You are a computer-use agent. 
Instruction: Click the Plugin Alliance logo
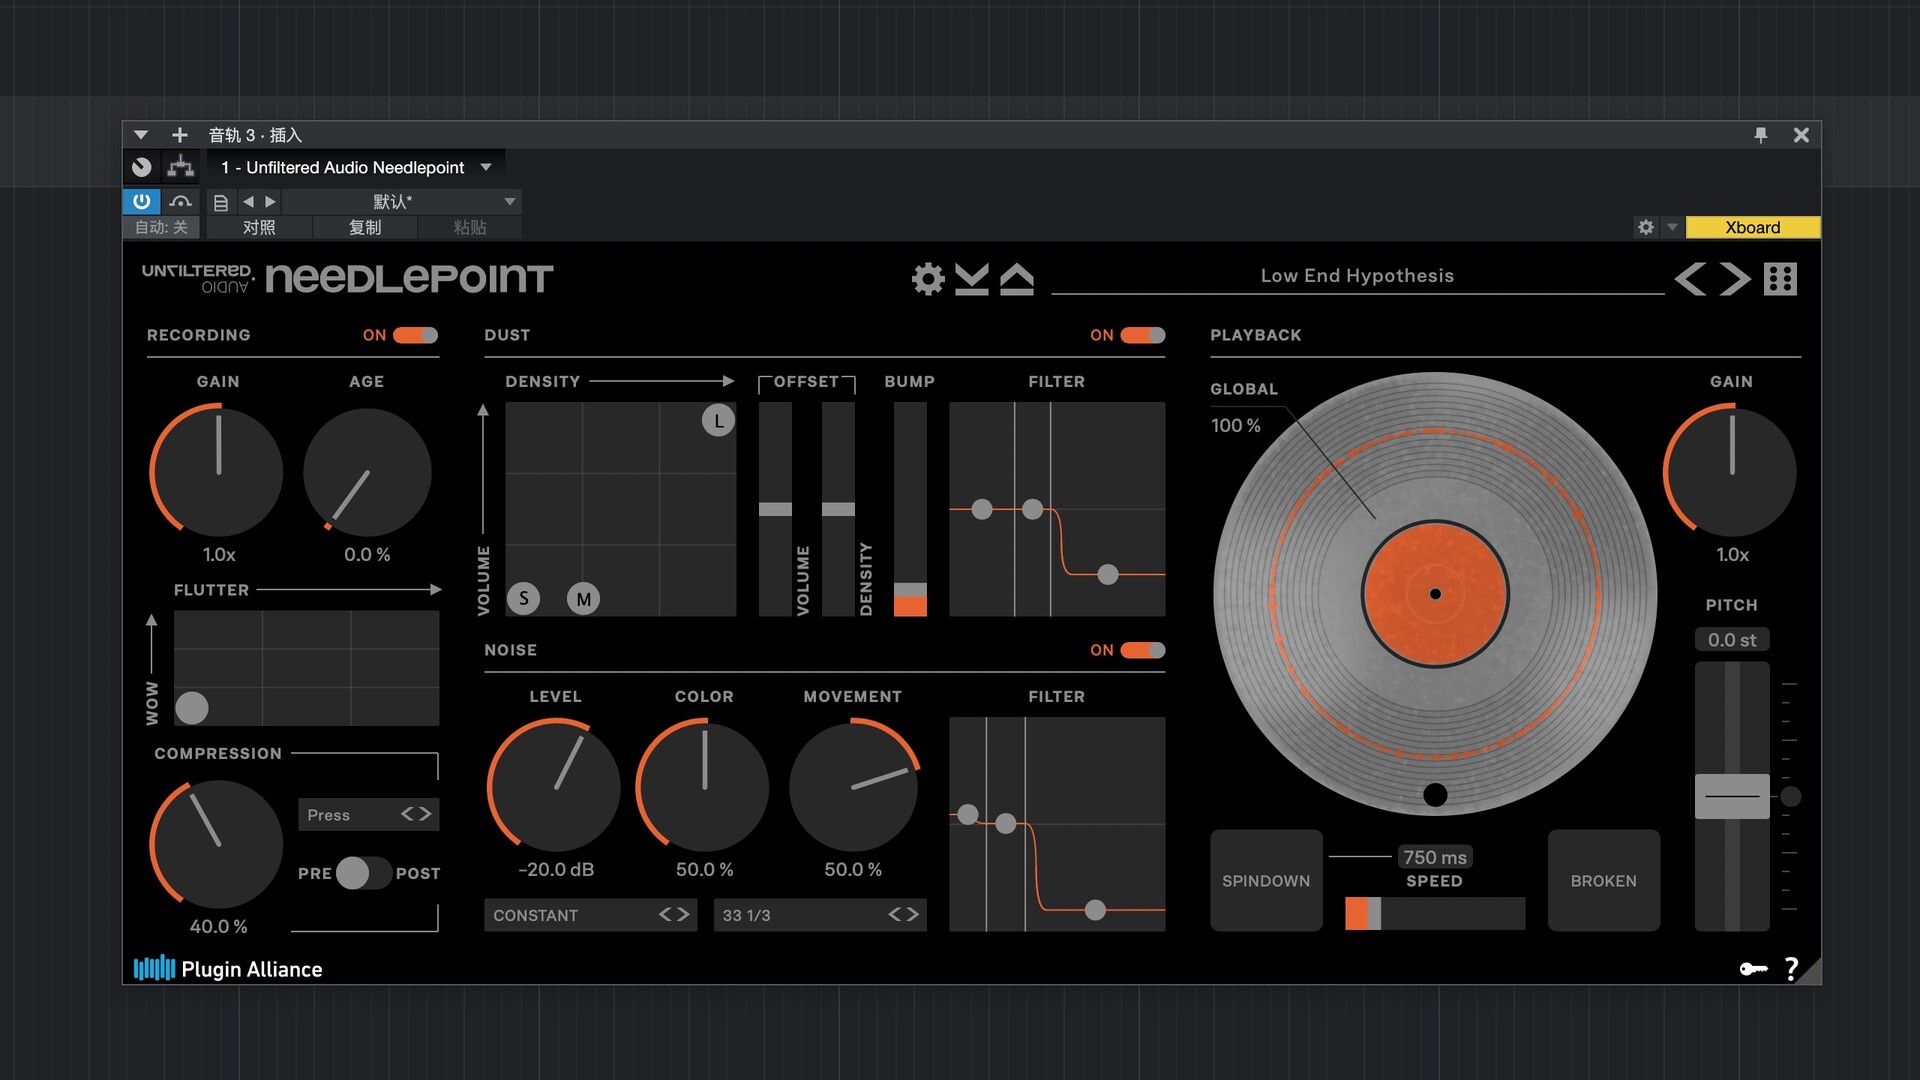pyautogui.click(x=228, y=969)
